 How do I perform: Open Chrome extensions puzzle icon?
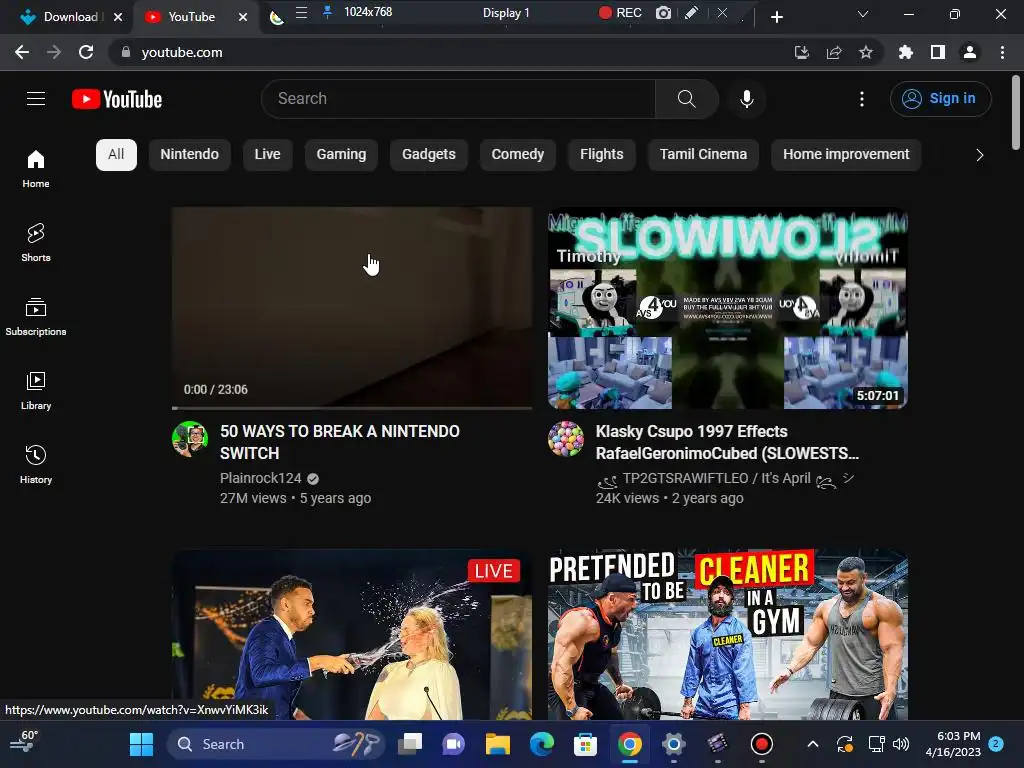click(x=906, y=52)
